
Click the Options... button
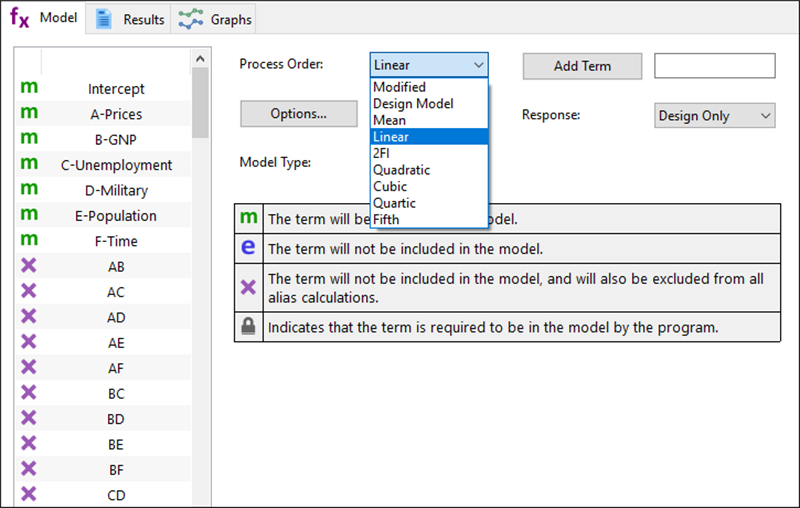click(x=298, y=114)
